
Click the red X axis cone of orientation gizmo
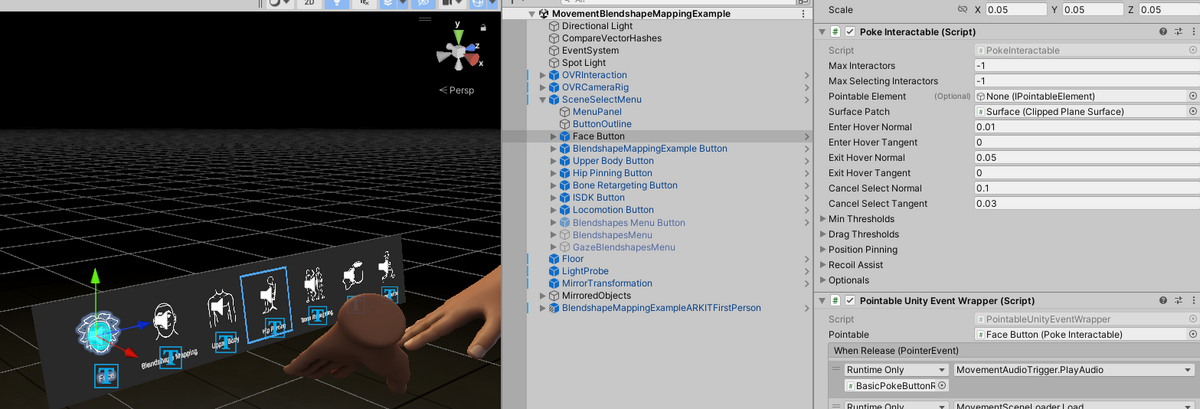(472, 59)
